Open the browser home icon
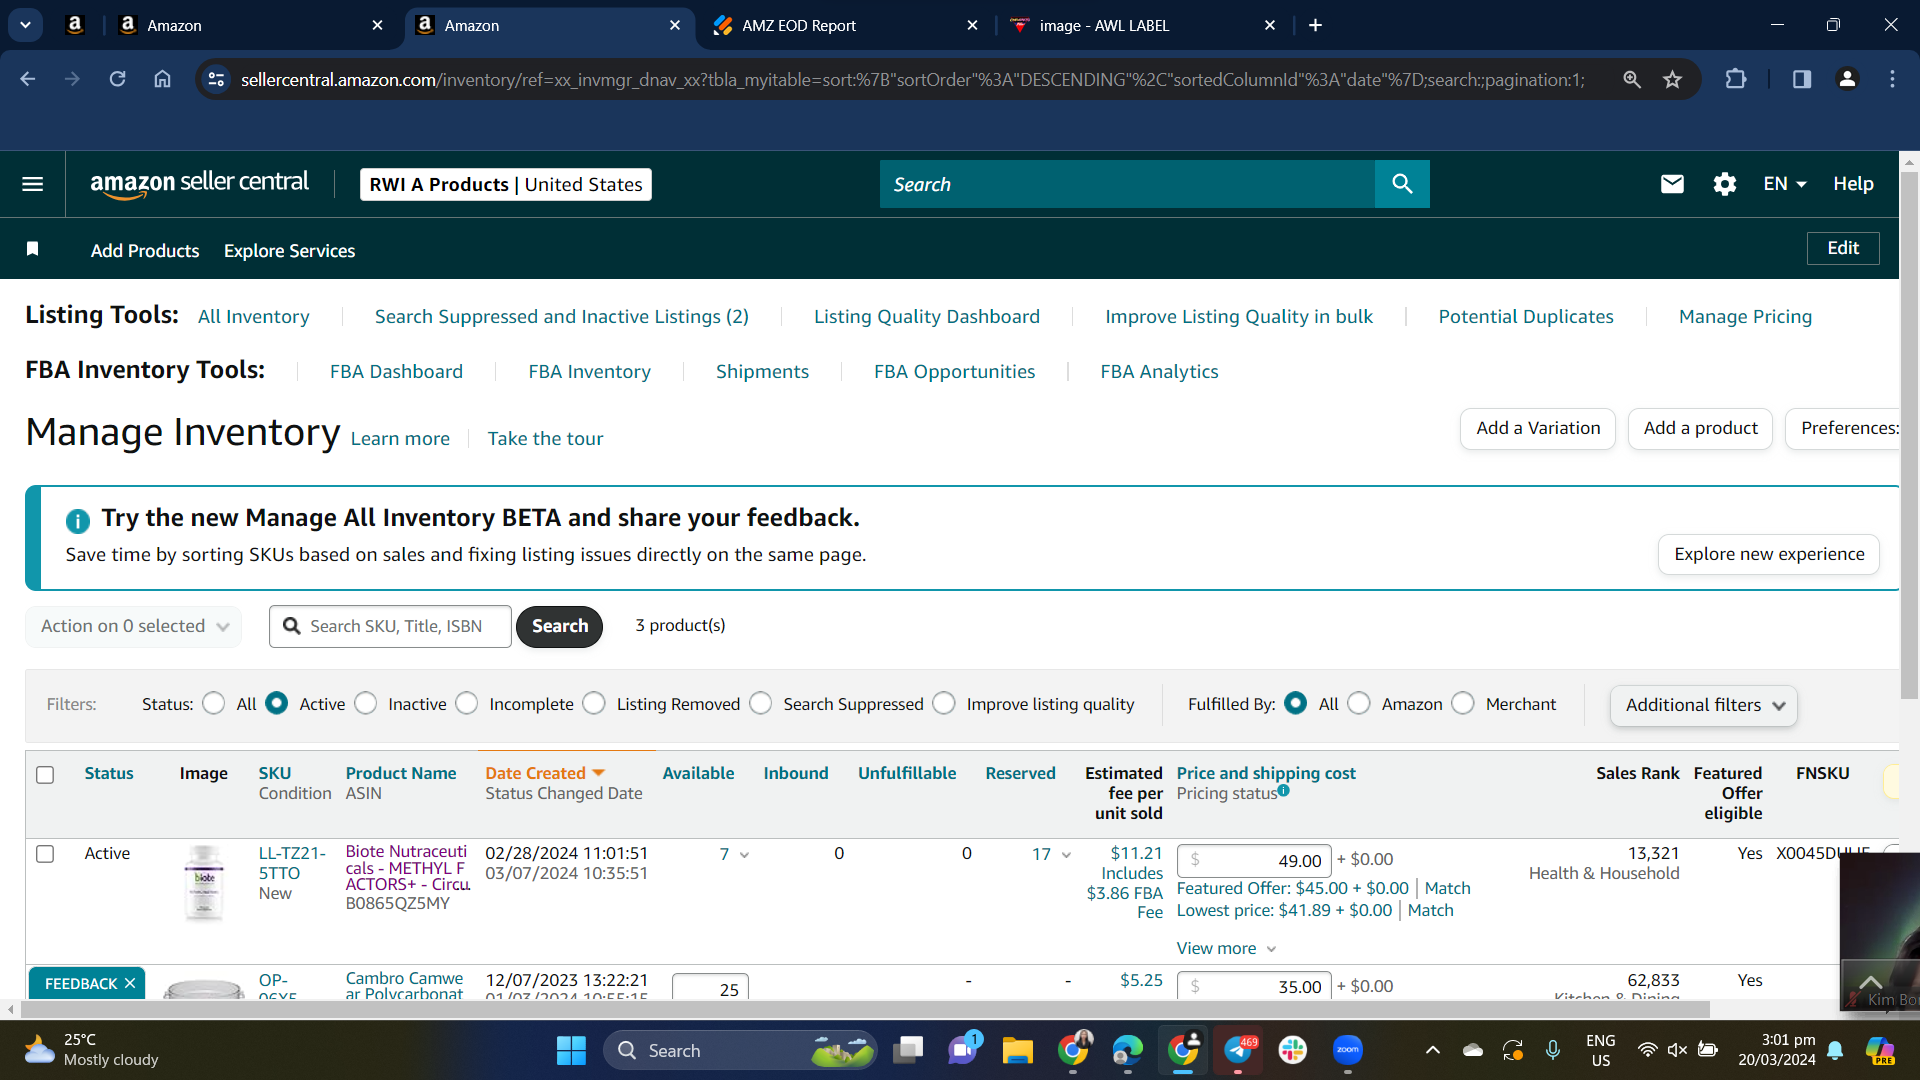Viewport: 1920px width, 1080px height. click(x=162, y=79)
